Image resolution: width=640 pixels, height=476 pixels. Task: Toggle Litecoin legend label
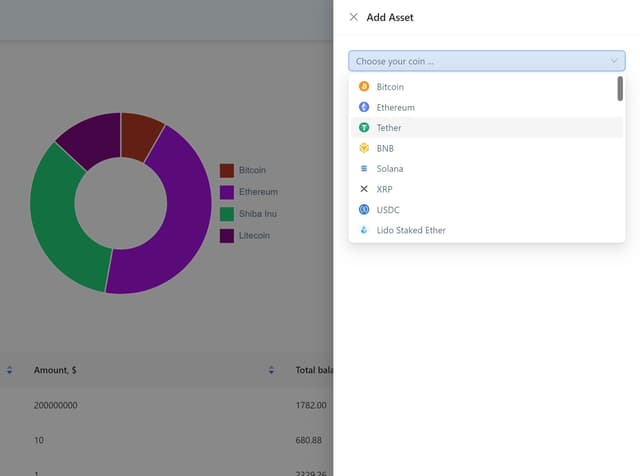pyautogui.click(x=254, y=236)
